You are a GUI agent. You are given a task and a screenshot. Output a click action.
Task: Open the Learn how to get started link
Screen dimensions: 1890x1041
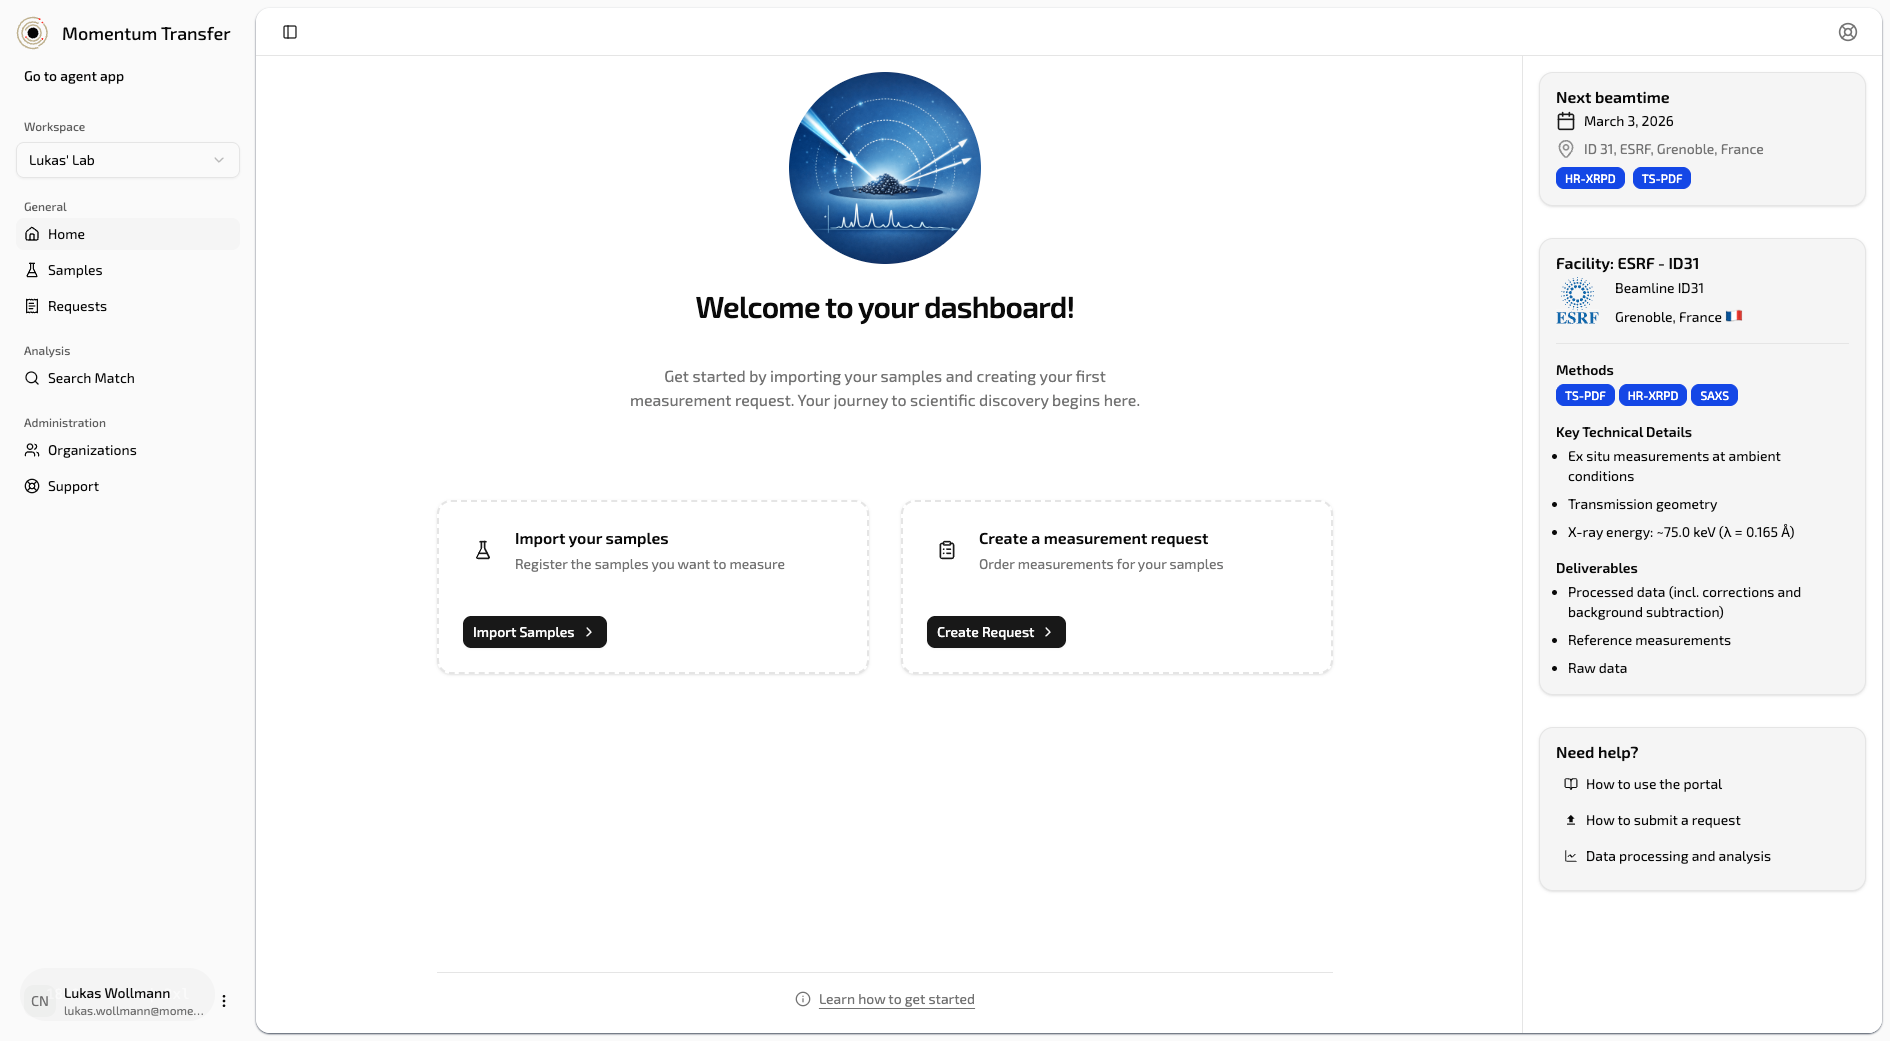896,999
